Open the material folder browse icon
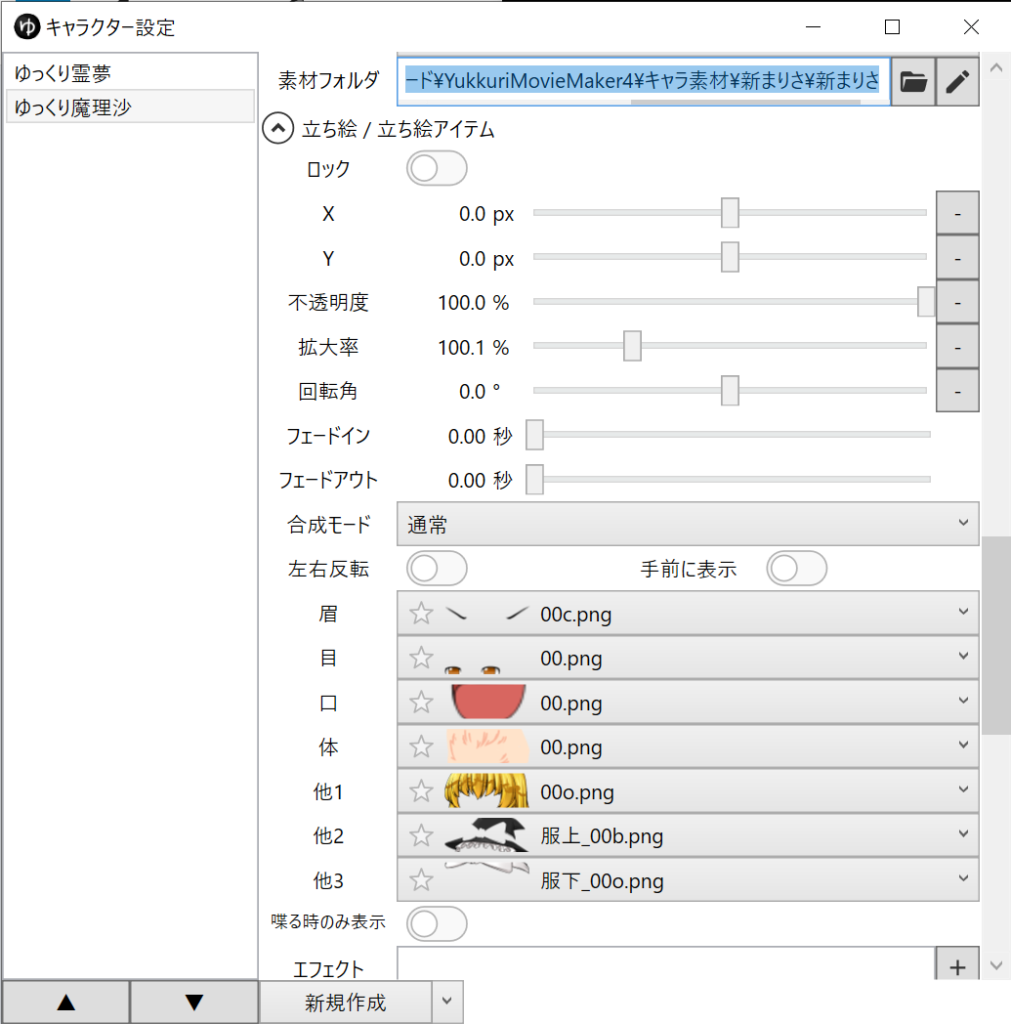 pyautogui.click(x=913, y=82)
